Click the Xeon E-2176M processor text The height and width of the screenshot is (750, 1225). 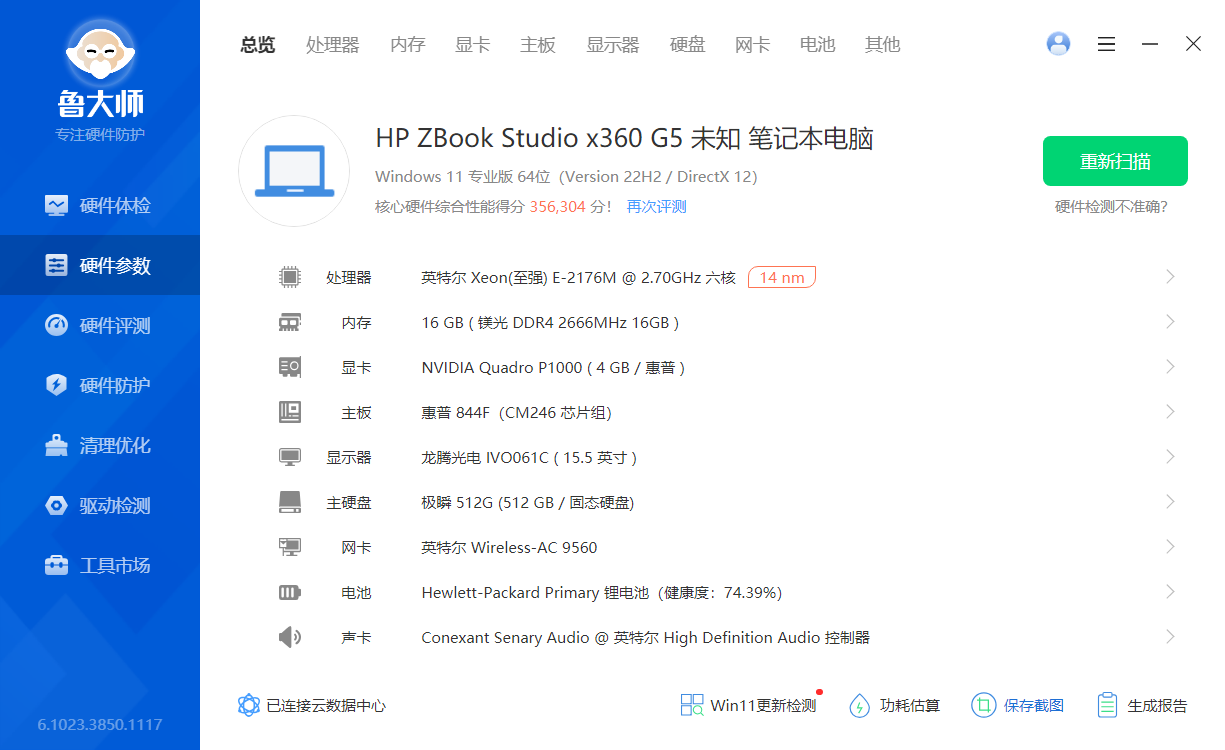tap(578, 277)
